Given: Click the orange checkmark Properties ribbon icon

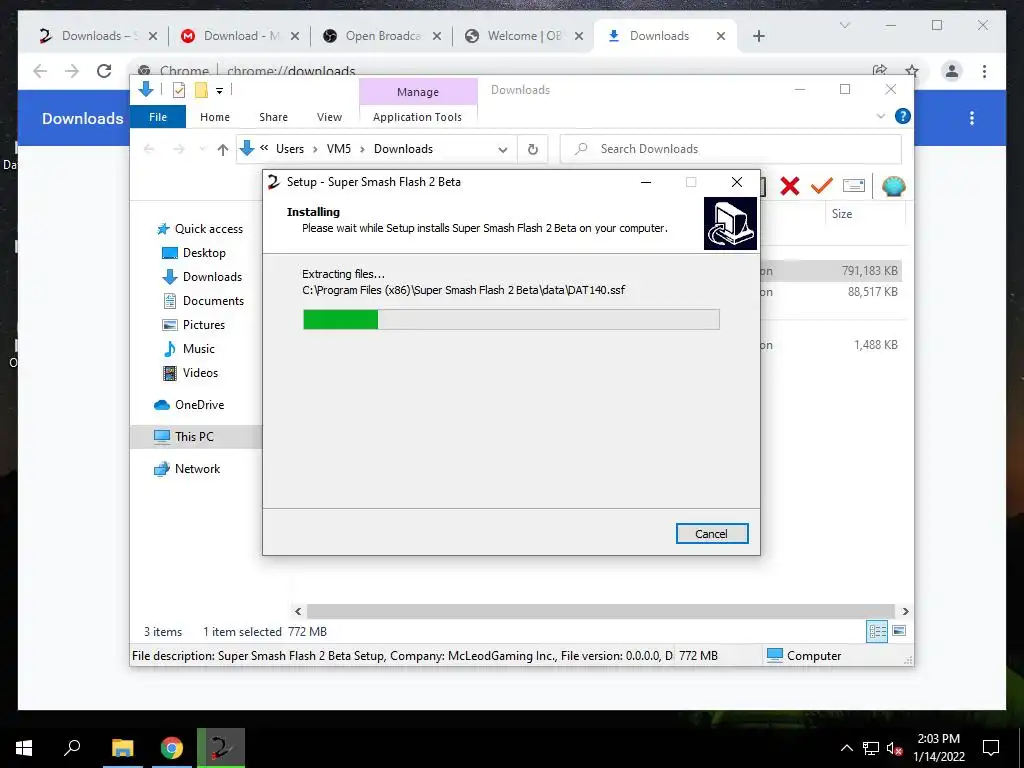Looking at the screenshot, I should point(822,186).
